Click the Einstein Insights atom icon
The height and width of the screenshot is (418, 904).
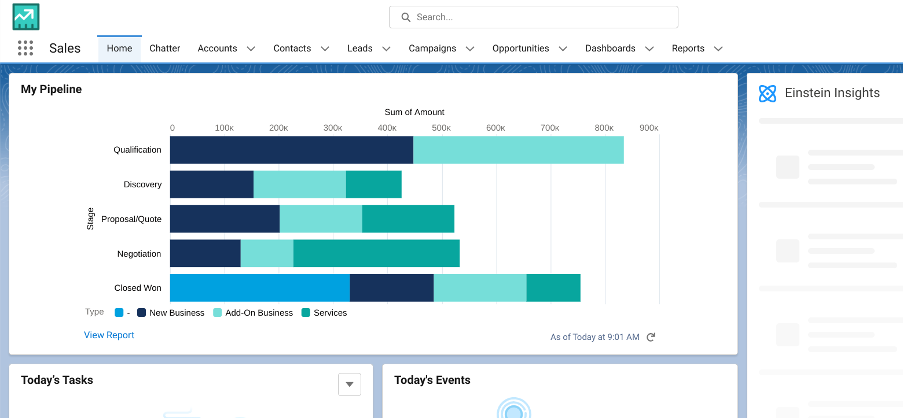pyautogui.click(x=767, y=93)
